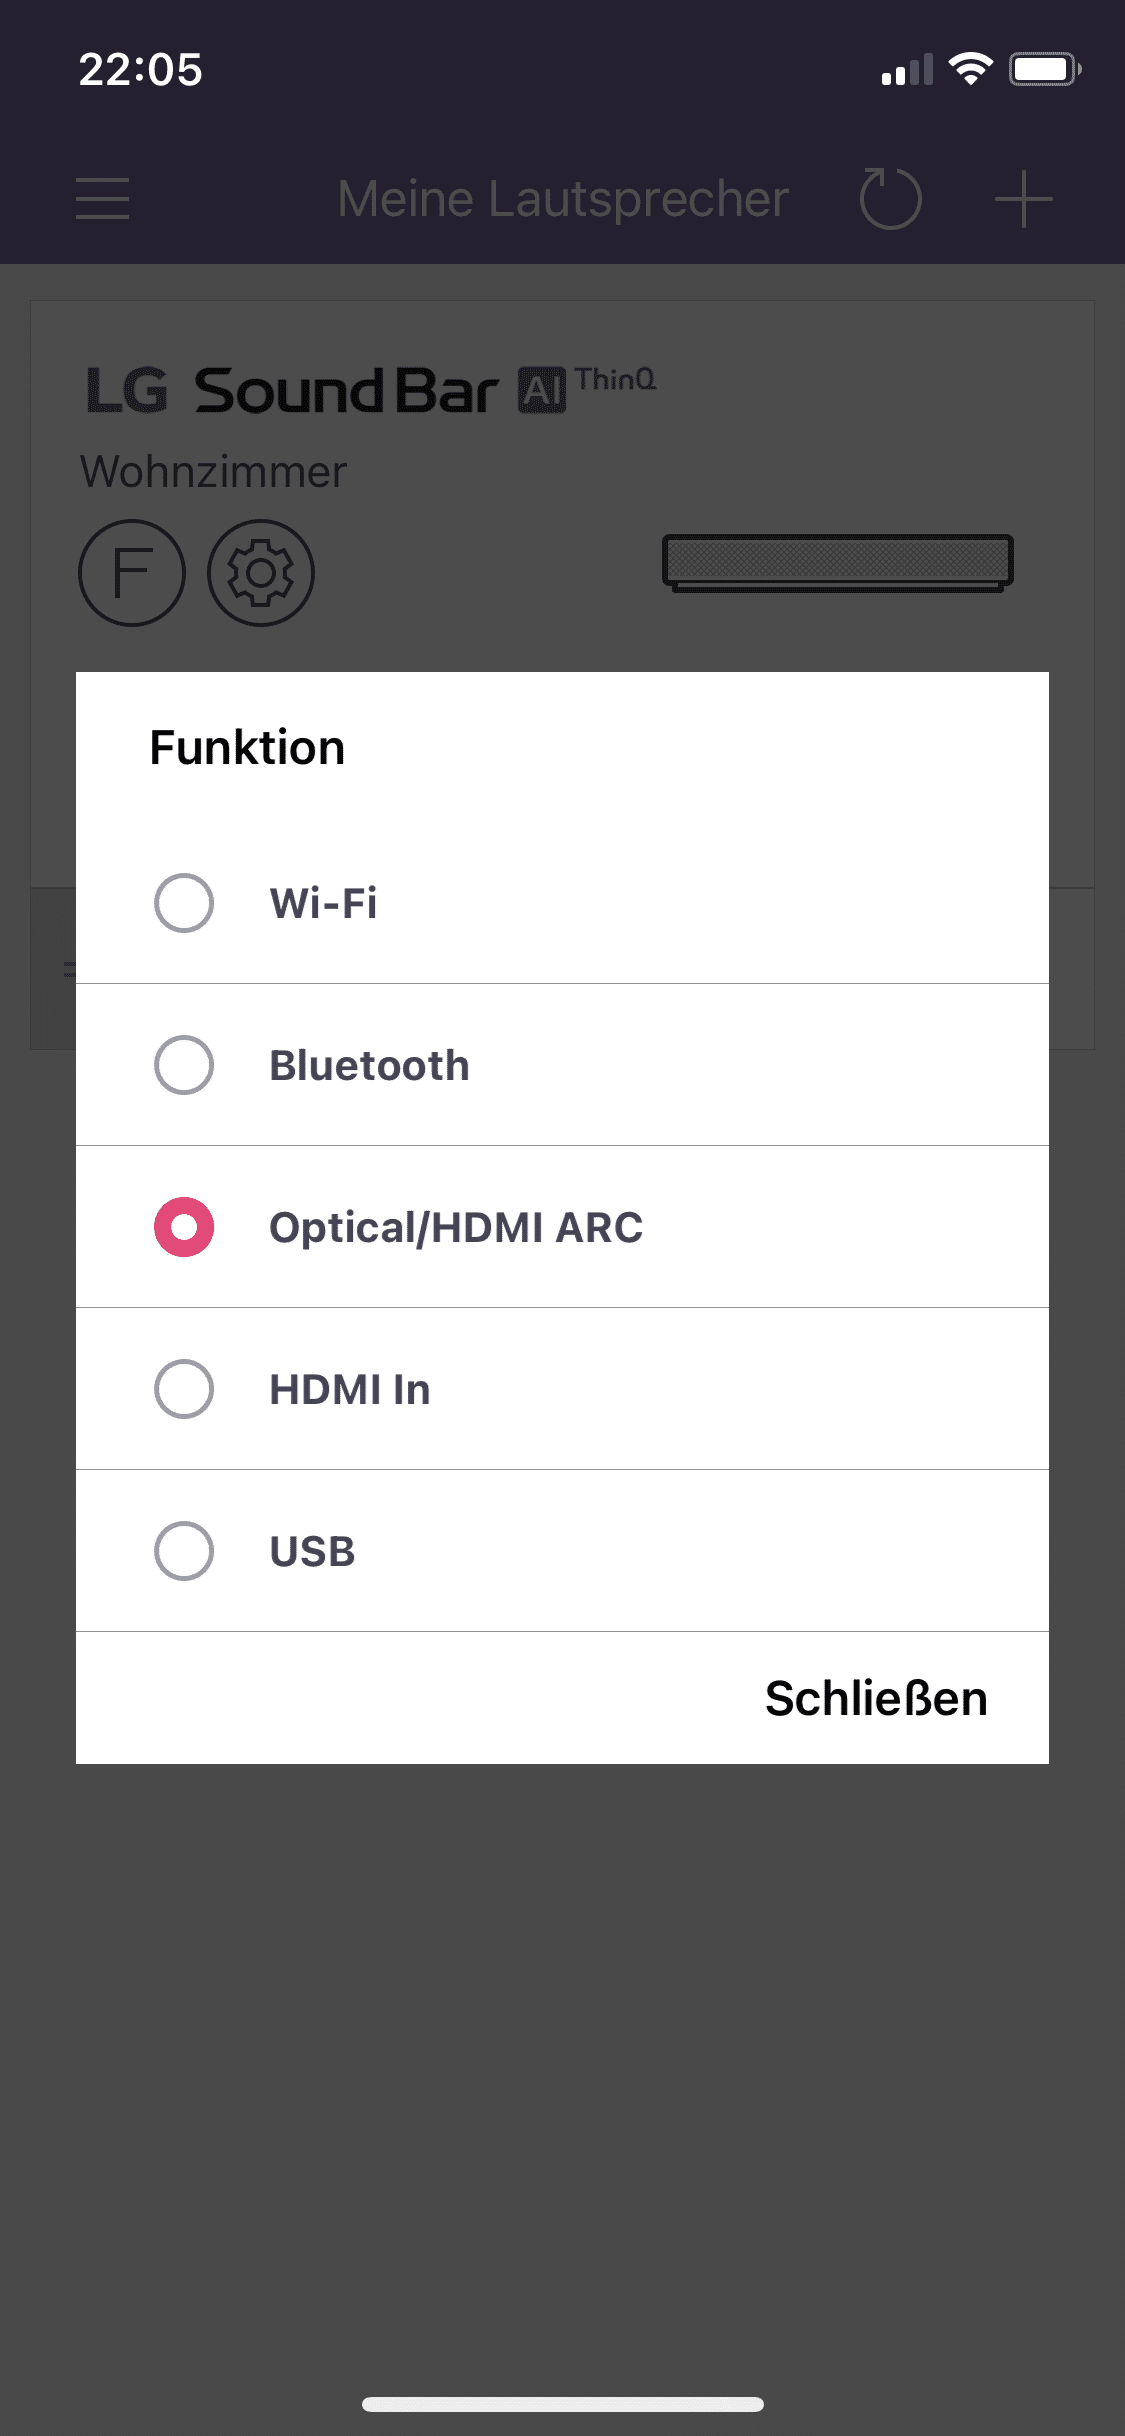Tap the soundbar device image
1125x2436 pixels.
coord(838,562)
